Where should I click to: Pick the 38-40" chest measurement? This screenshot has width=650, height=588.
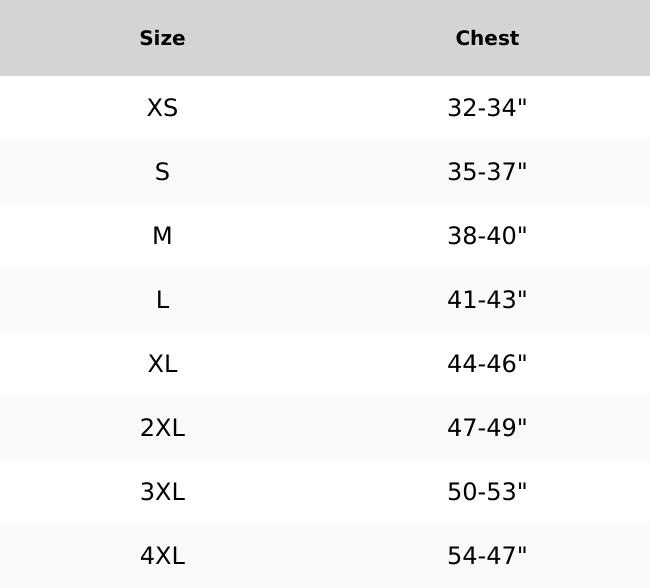[487, 236]
